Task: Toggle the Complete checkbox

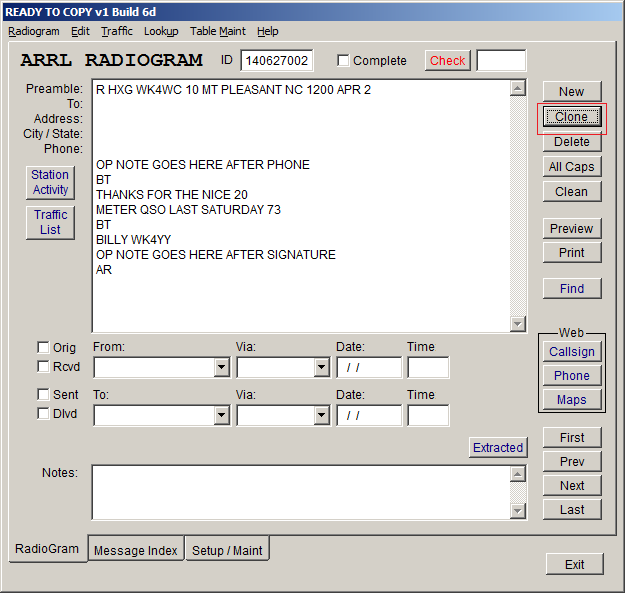Action: [343, 61]
